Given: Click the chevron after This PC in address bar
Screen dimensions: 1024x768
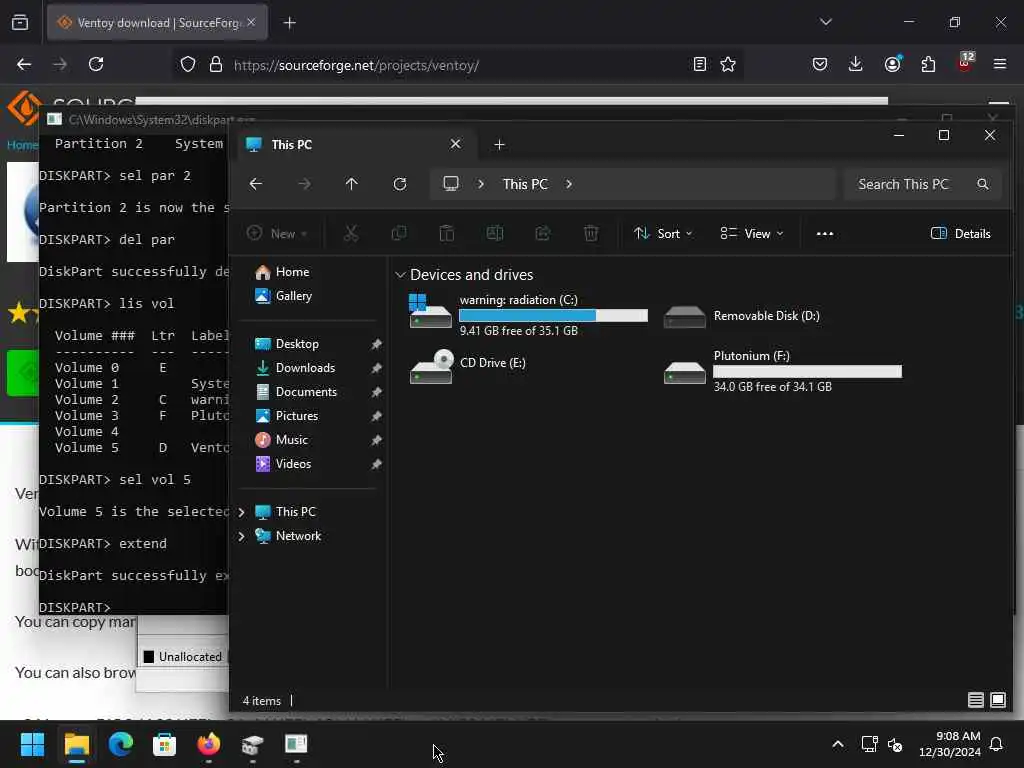Looking at the screenshot, I should [x=569, y=184].
